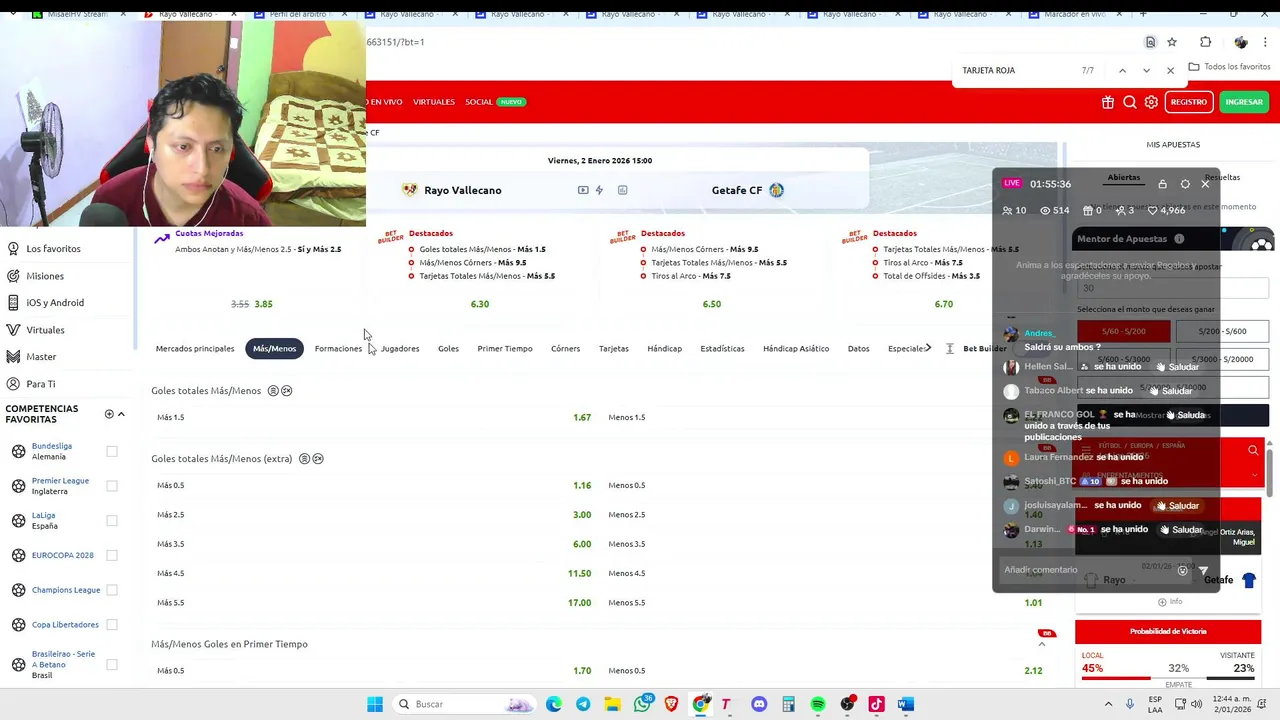Select the Formaciones tab

point(338,348)
